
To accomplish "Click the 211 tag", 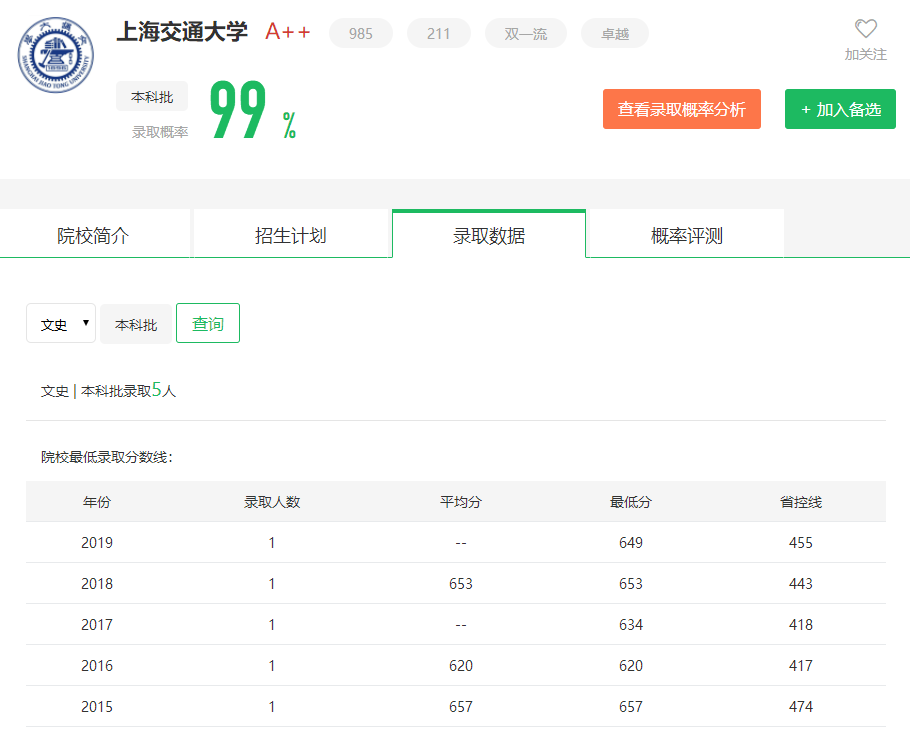I will [x=439, y=34].
